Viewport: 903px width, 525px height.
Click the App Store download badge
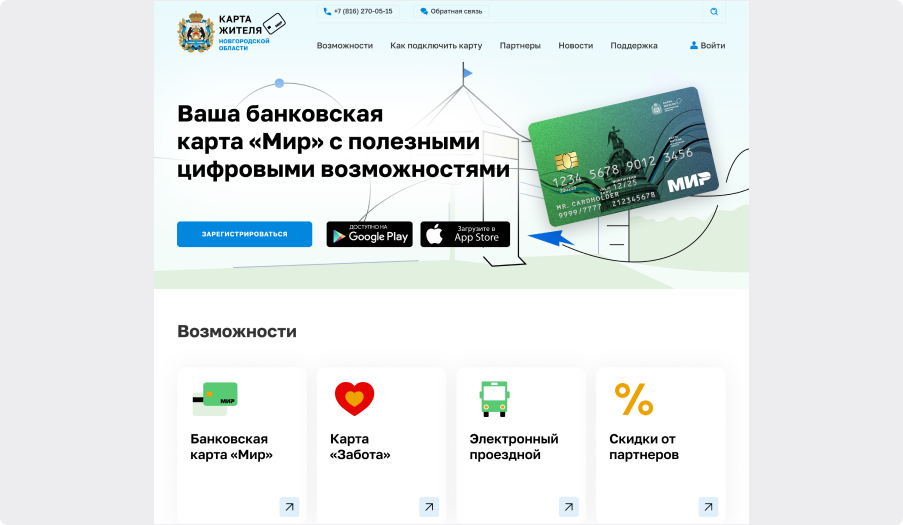pyautogui.click(x=465, y=234)
